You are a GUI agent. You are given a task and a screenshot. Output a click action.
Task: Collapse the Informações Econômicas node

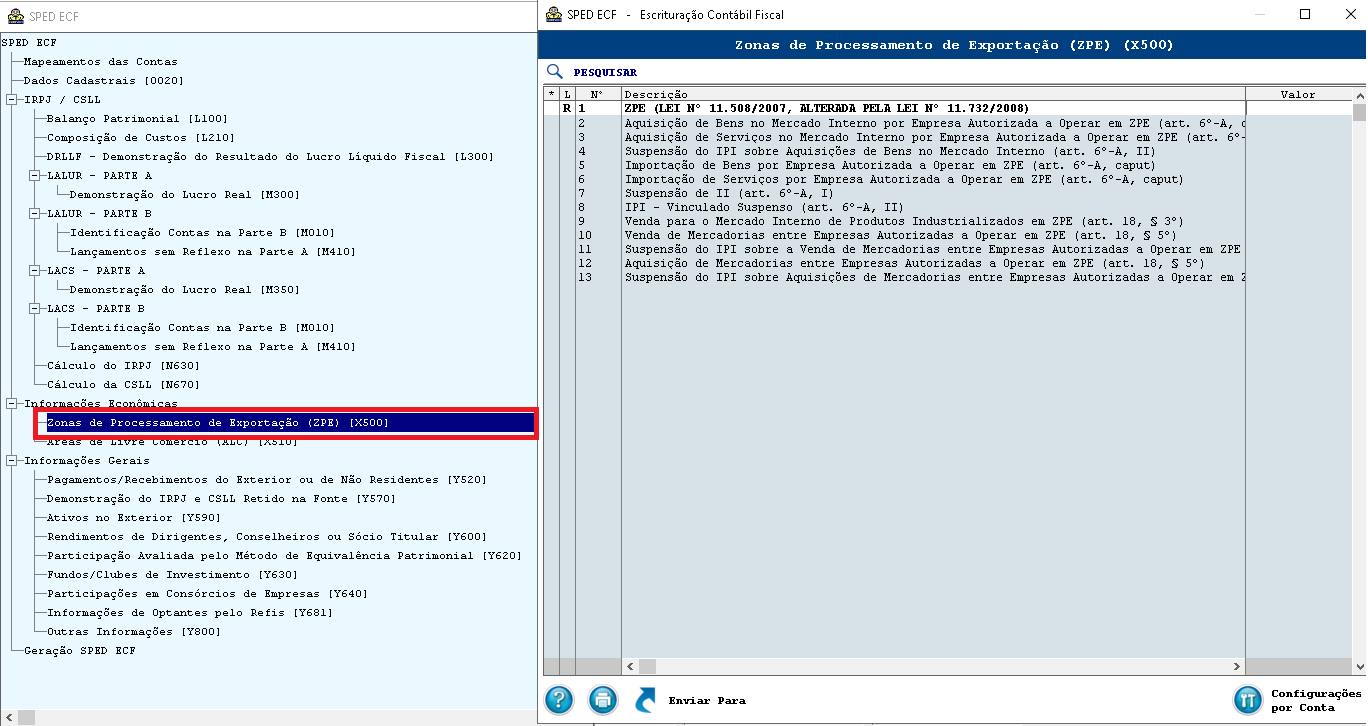point(12,403)
